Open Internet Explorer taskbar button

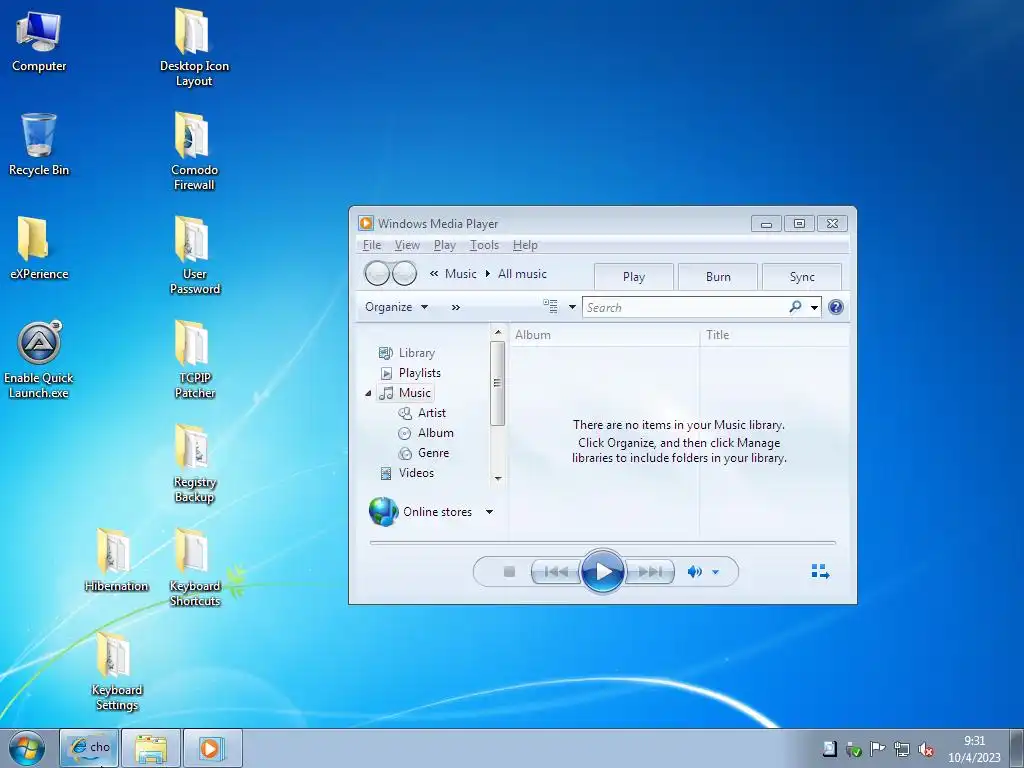(x=89, y=748)
